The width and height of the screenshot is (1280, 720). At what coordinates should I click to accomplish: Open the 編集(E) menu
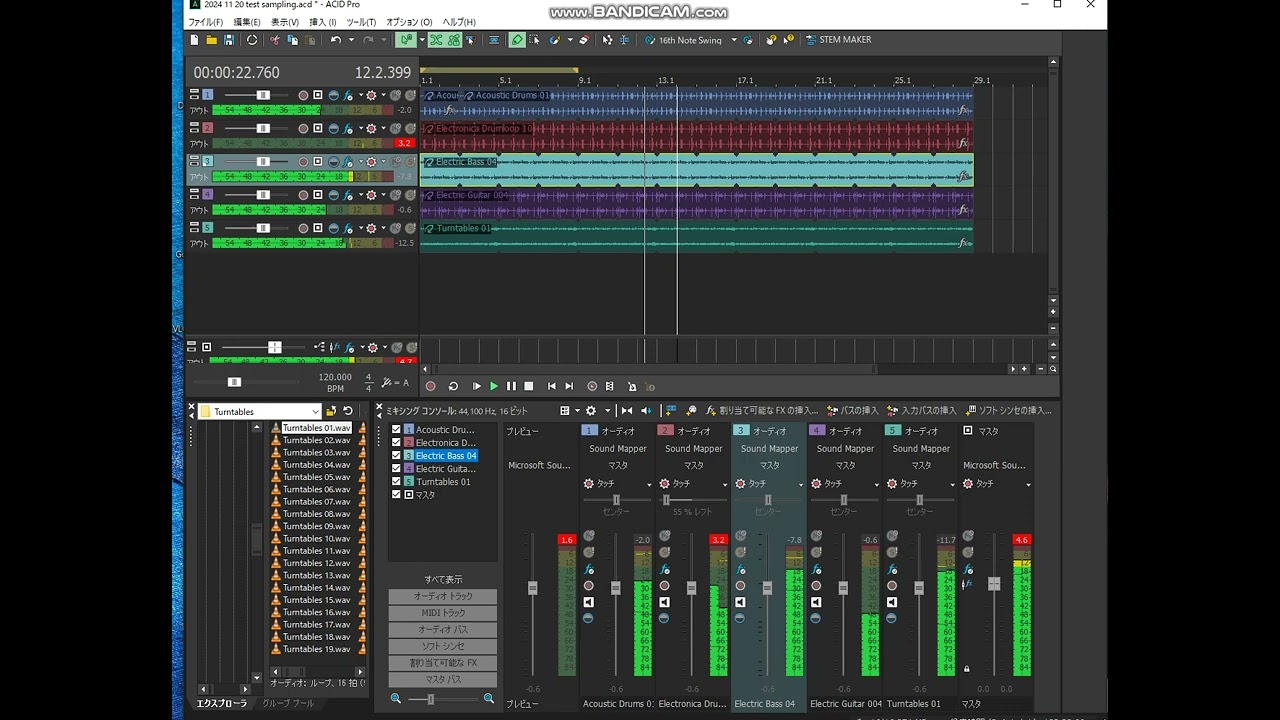point(247,22)
